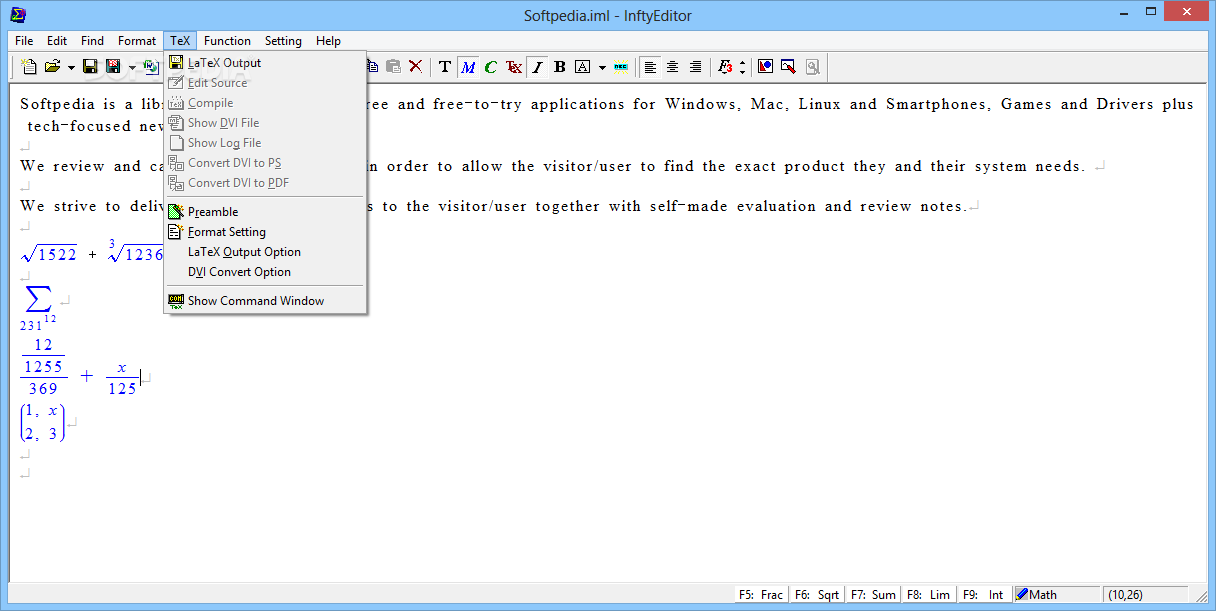Align text to the right
This screenshot has height=611, width=1216.
pos(695,67)
